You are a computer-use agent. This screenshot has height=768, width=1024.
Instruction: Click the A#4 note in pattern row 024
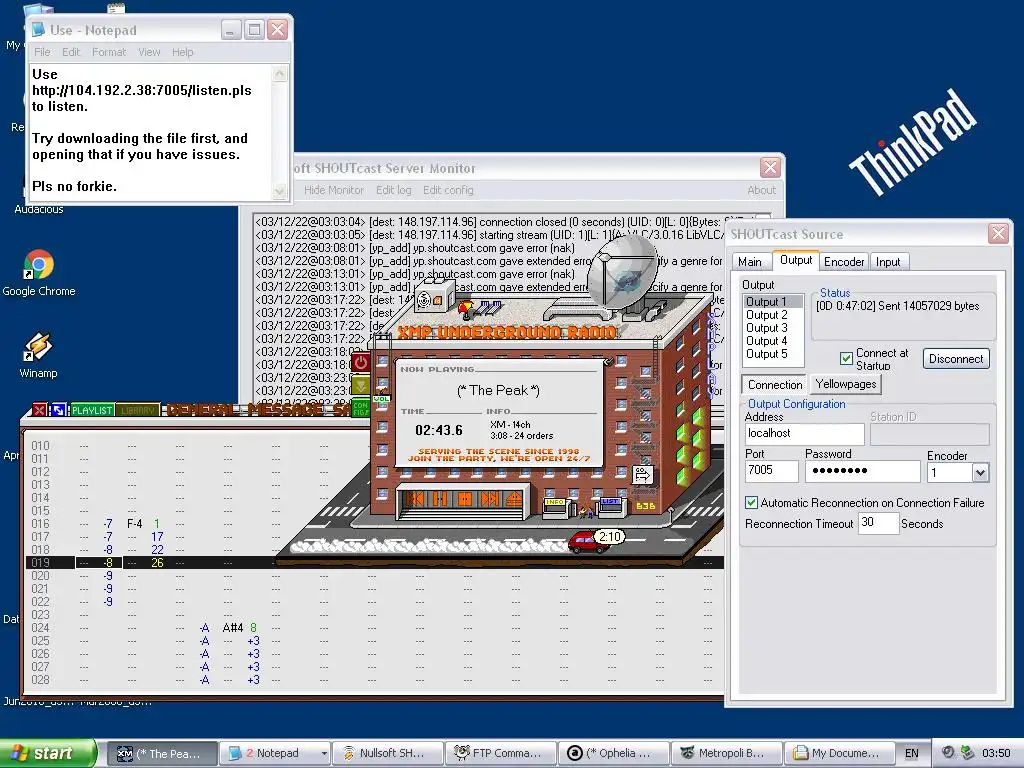point(232,628)
